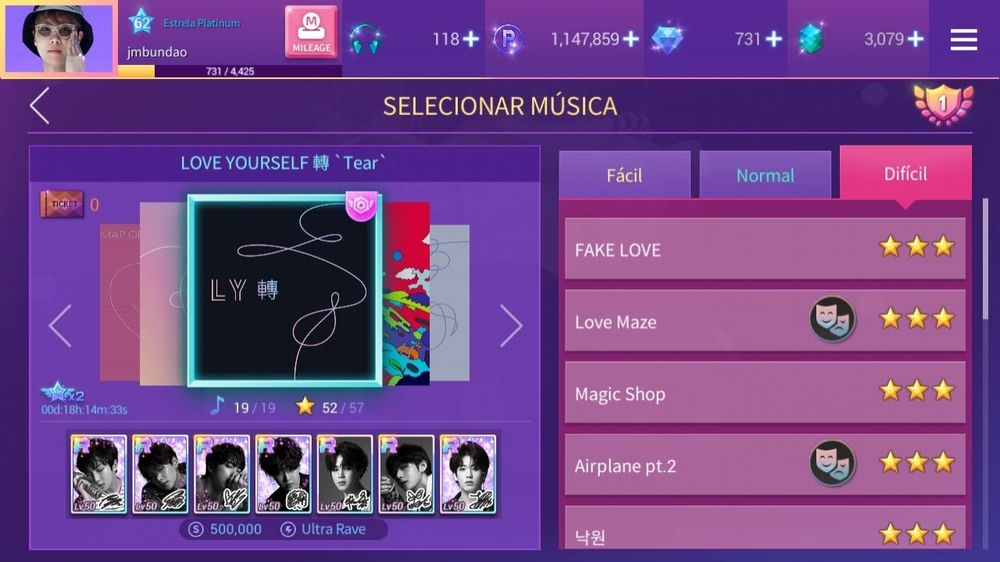Click the theater masks icon on Love Maze
Screen dimensions: 1000x562
point(832,320)
